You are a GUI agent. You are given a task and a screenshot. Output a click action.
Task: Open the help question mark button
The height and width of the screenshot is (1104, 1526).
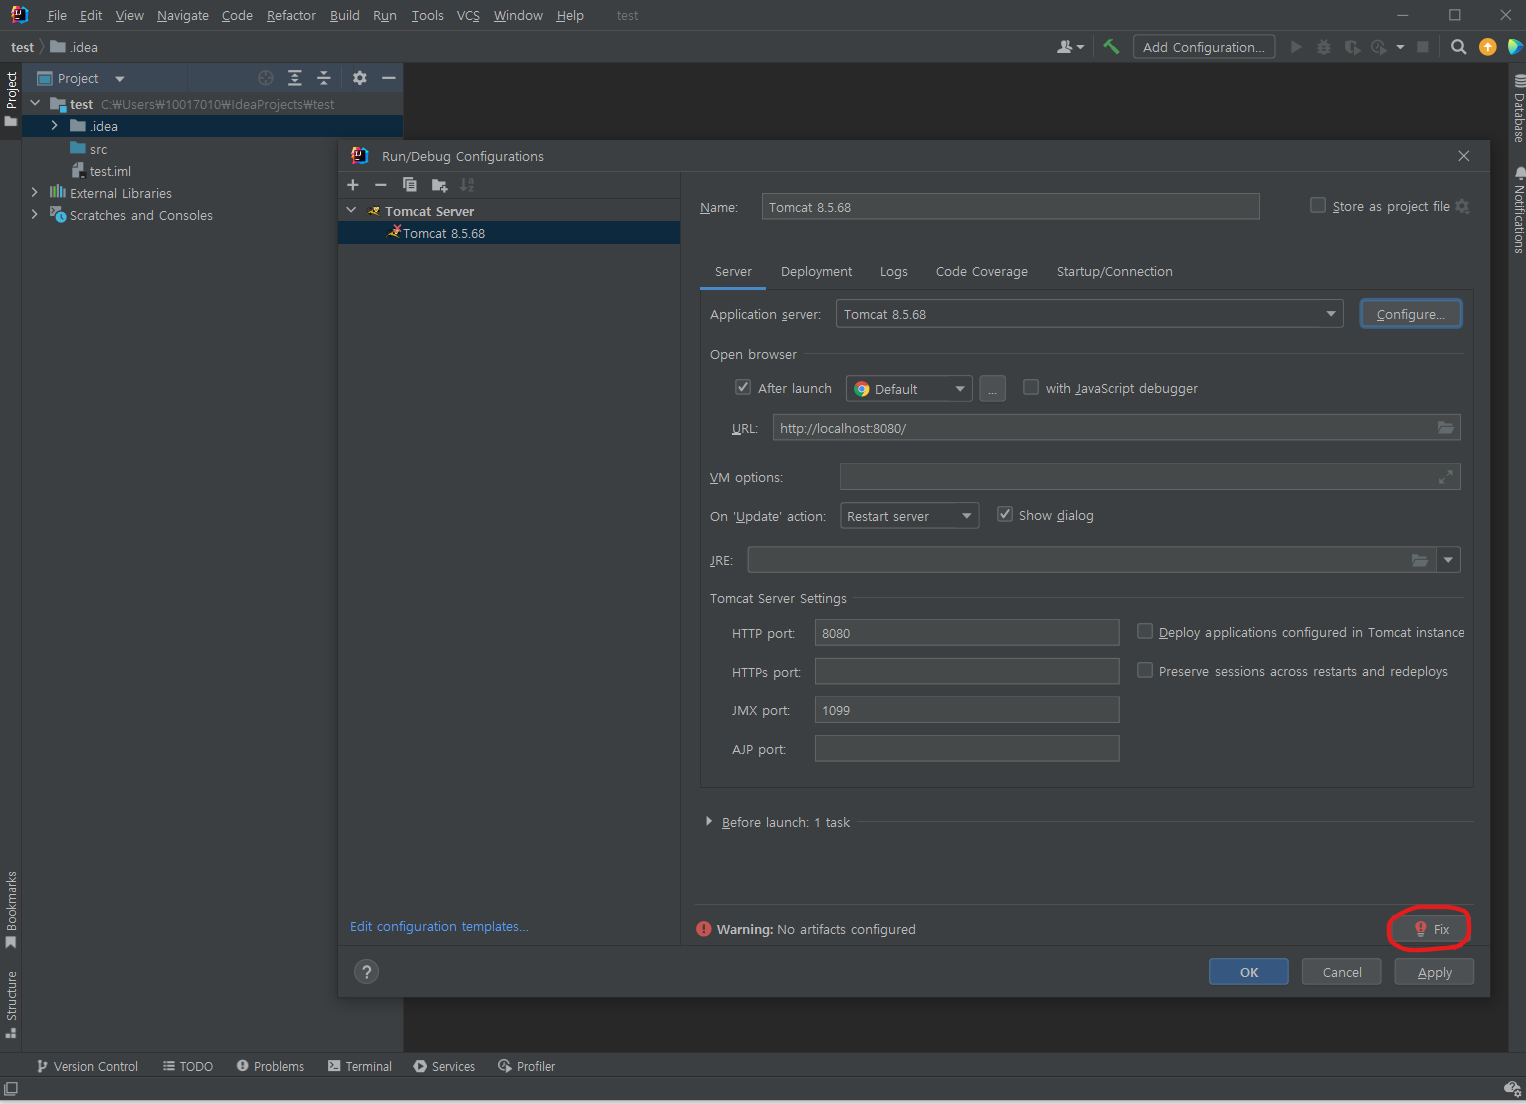pyautogui.click(x=367, y=972)
